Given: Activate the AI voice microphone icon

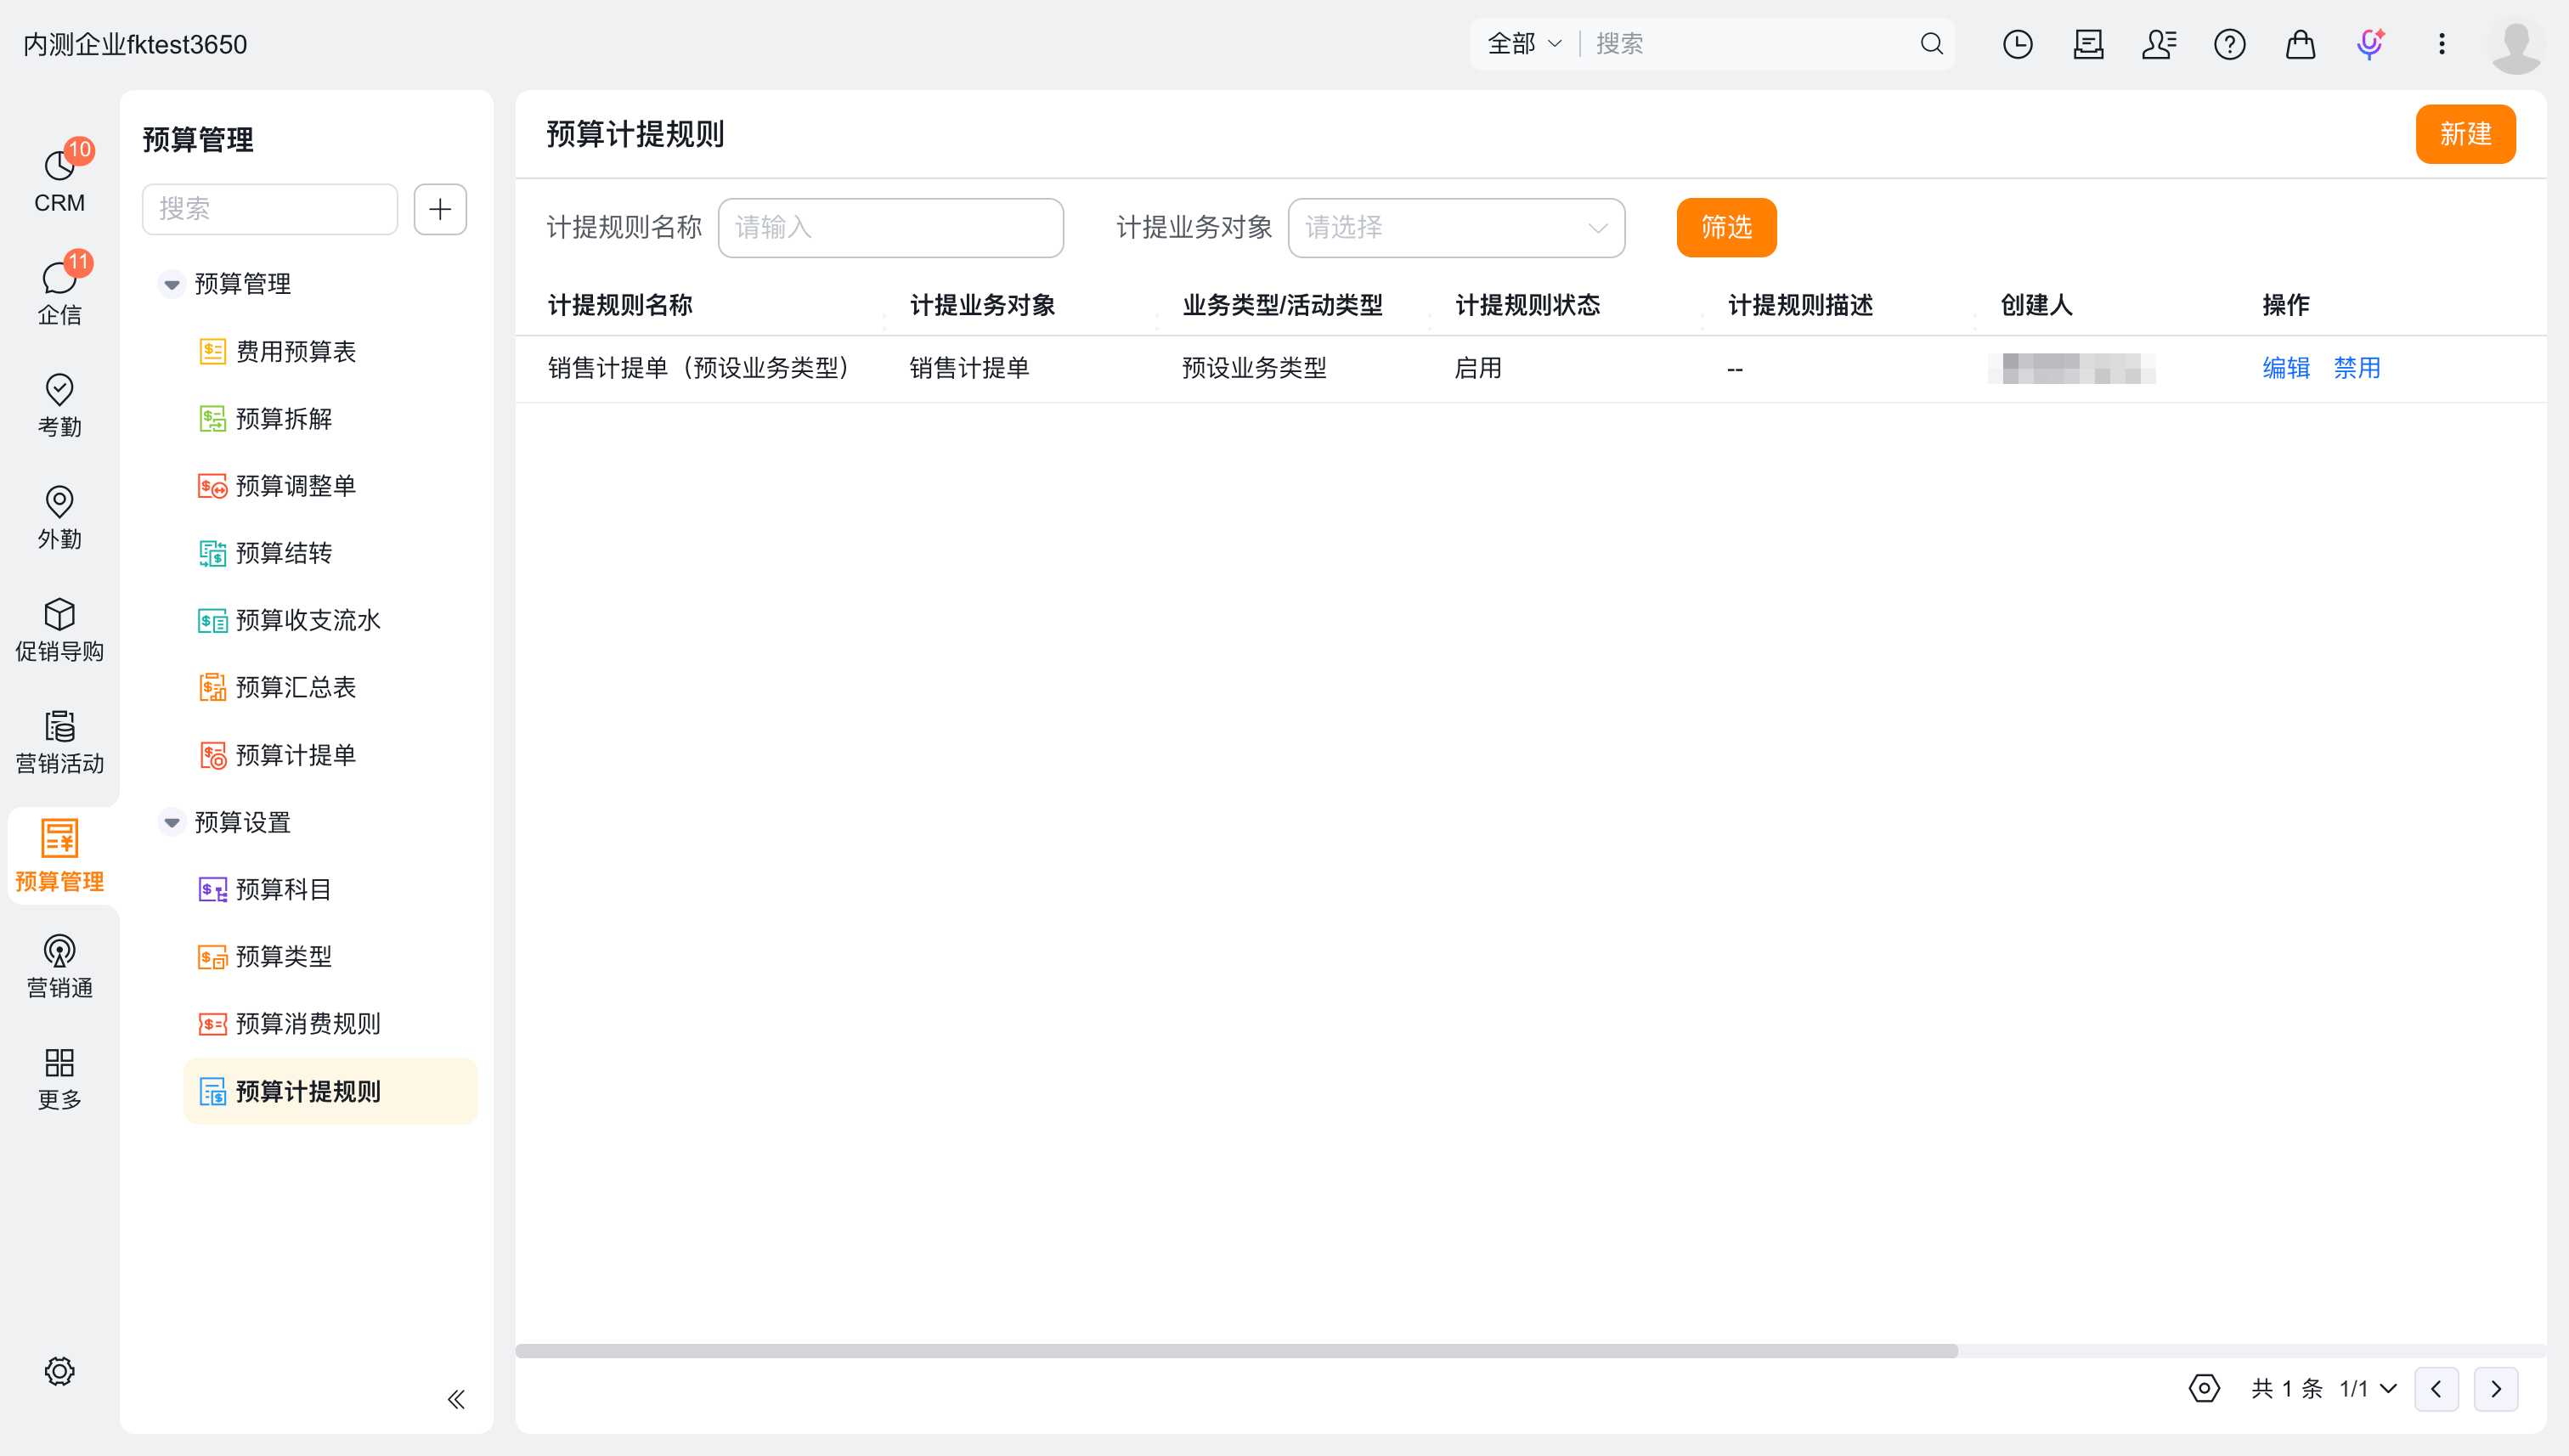Looking at the screenshot, I should coord(2371,44).
